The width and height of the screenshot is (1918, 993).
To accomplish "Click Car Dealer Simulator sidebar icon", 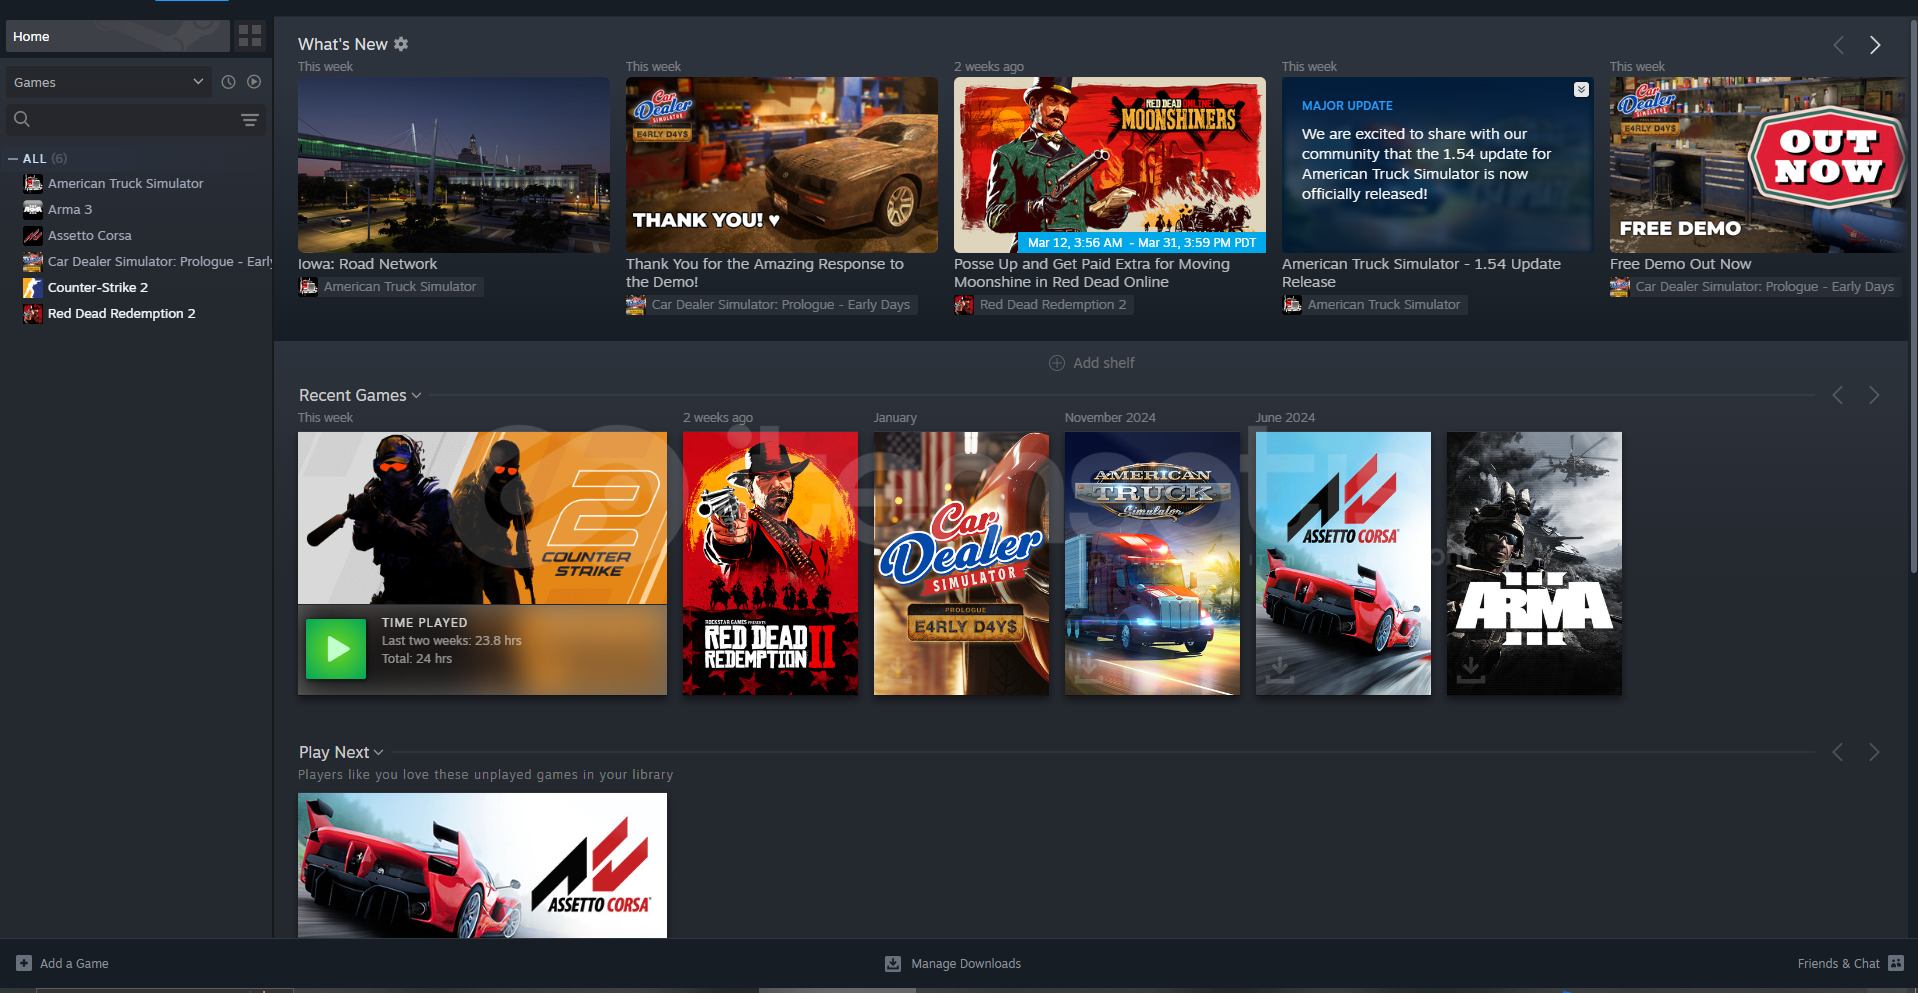I will click(x=33, y=261).
